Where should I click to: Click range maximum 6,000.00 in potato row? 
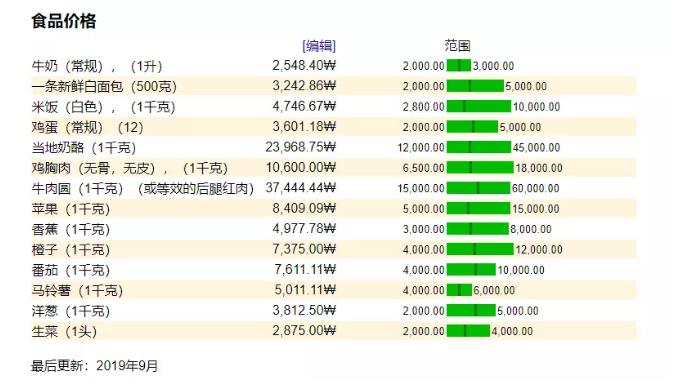(494, 291)
